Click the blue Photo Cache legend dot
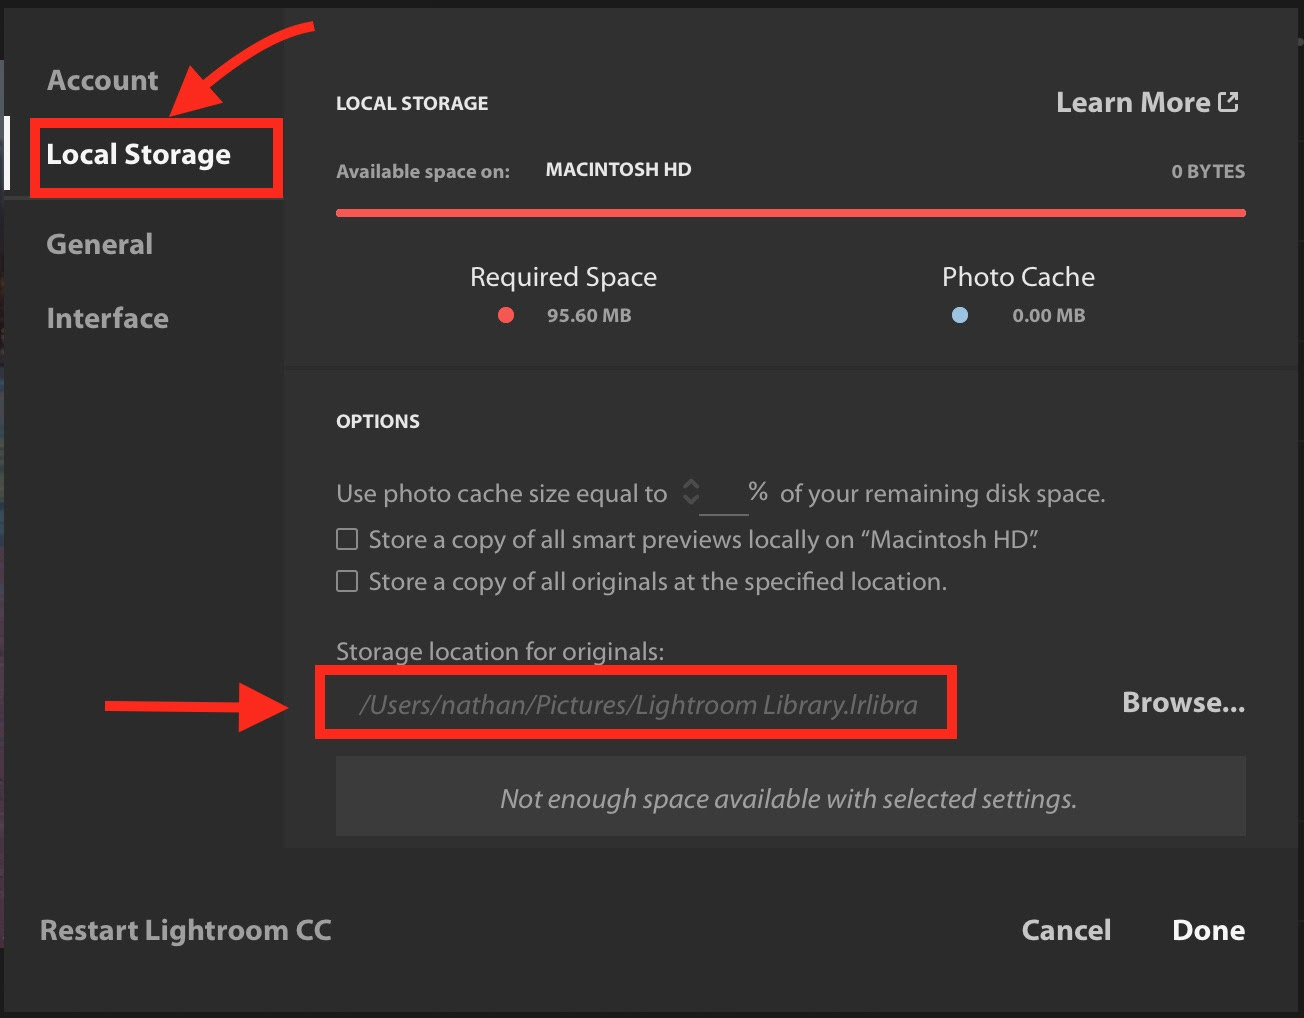Viewport: 1304px width, 1018px height. [x=960, y=315]
